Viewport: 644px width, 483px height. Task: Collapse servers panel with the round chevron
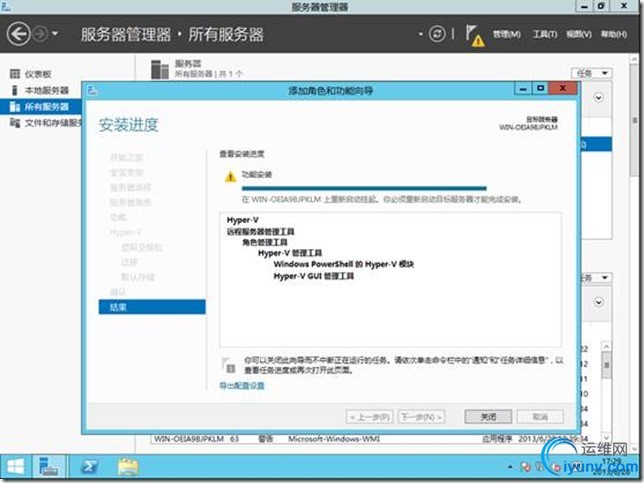pos(599,98)
